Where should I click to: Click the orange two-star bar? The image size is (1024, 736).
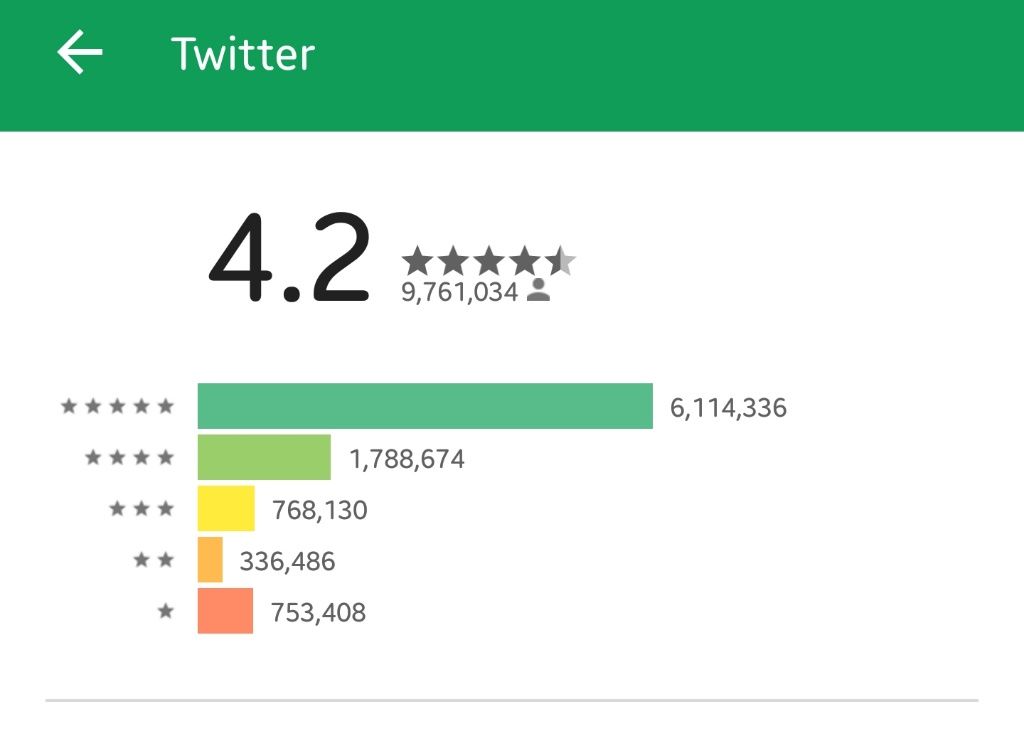tap(210, 560)
